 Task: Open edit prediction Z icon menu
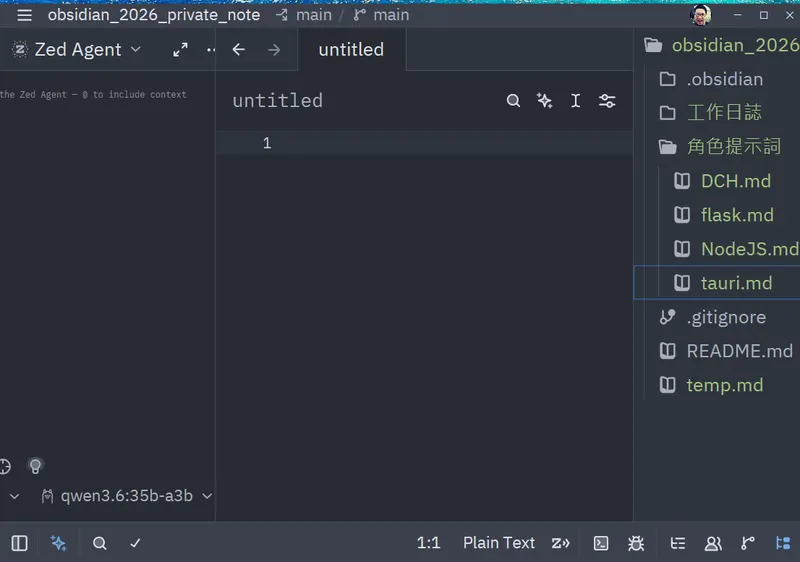[x=560, y=543]
